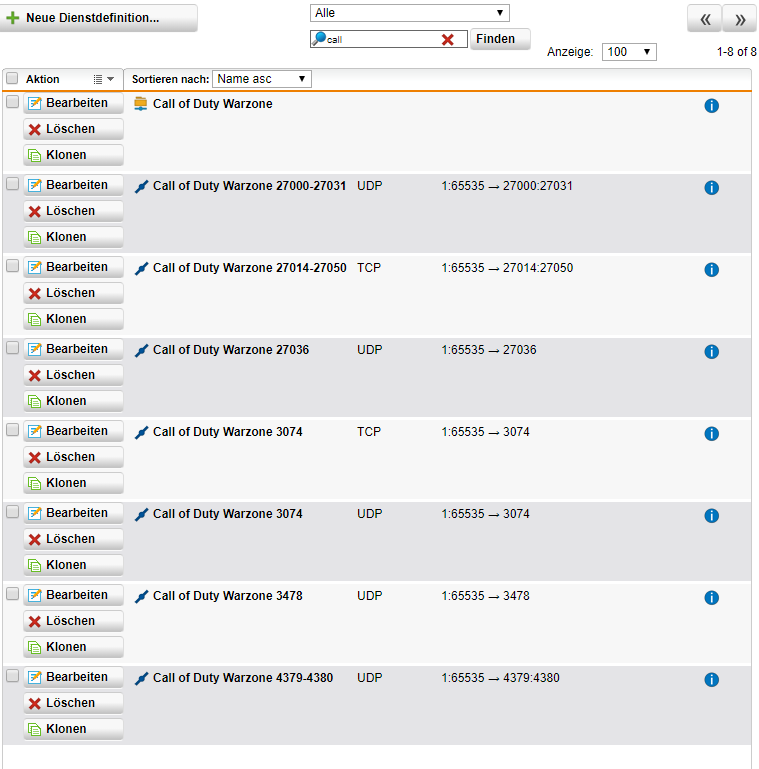Show info for Warzone 27014-27050 TCP service
Screen dimensions: 759x769
coord(711,269)
